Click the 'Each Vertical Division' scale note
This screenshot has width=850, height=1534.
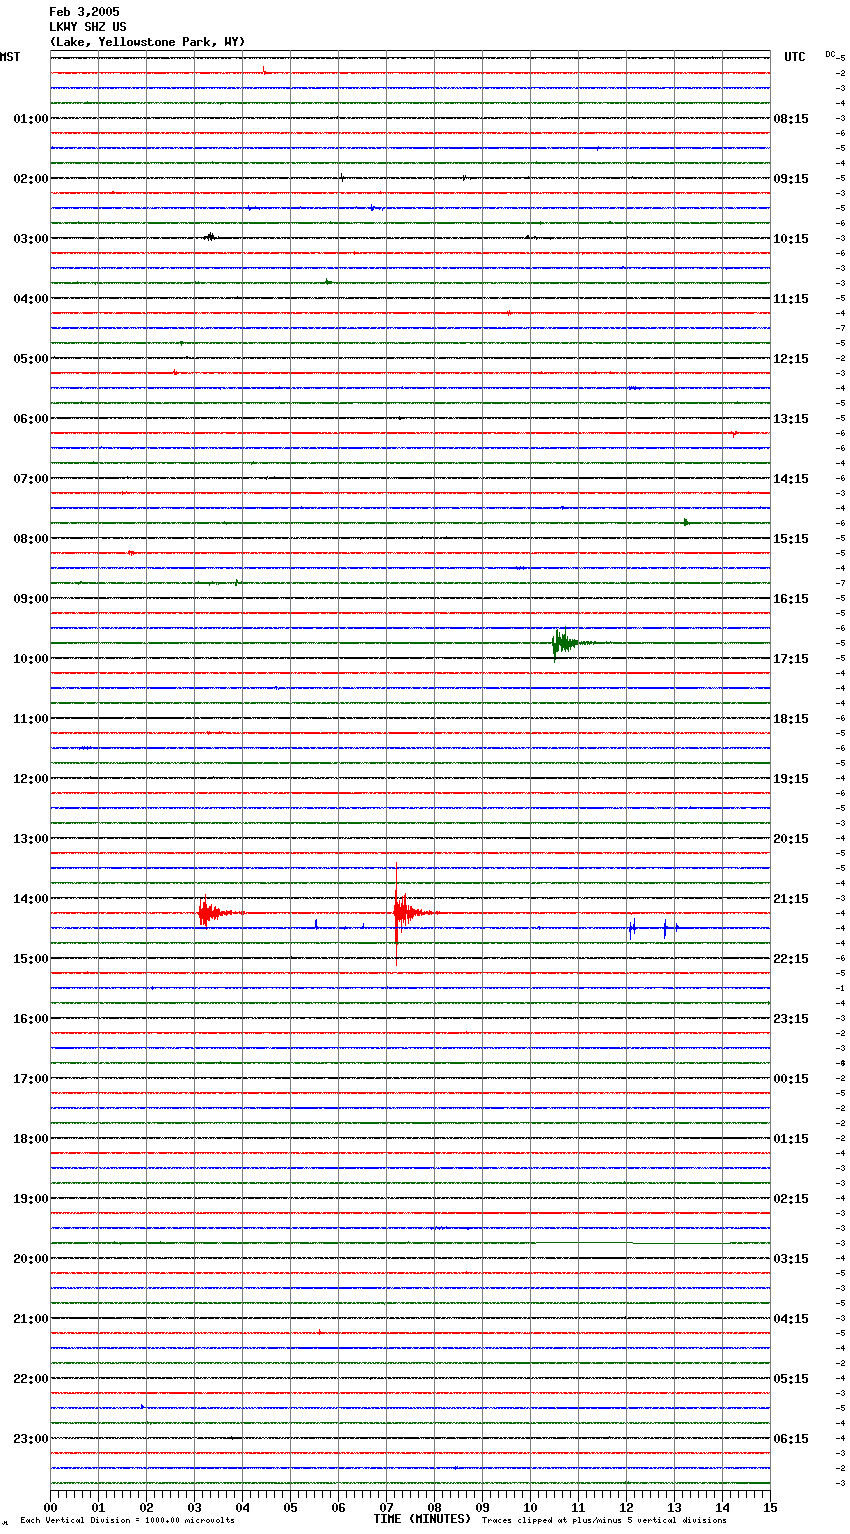[127, 1520]
